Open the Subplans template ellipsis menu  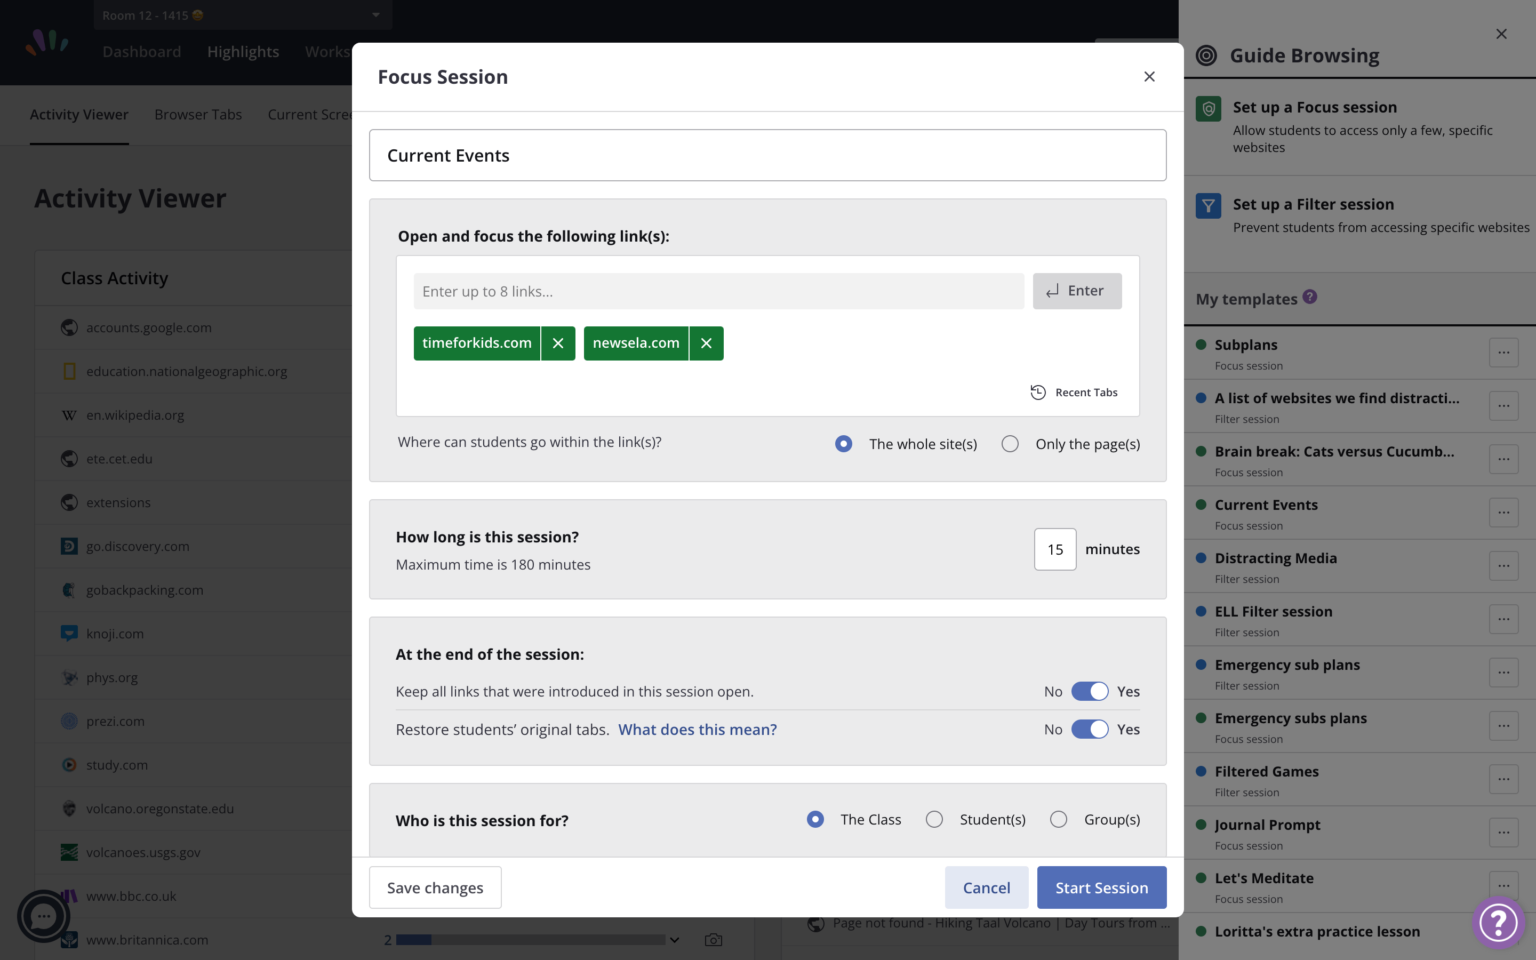point(1503,352)
